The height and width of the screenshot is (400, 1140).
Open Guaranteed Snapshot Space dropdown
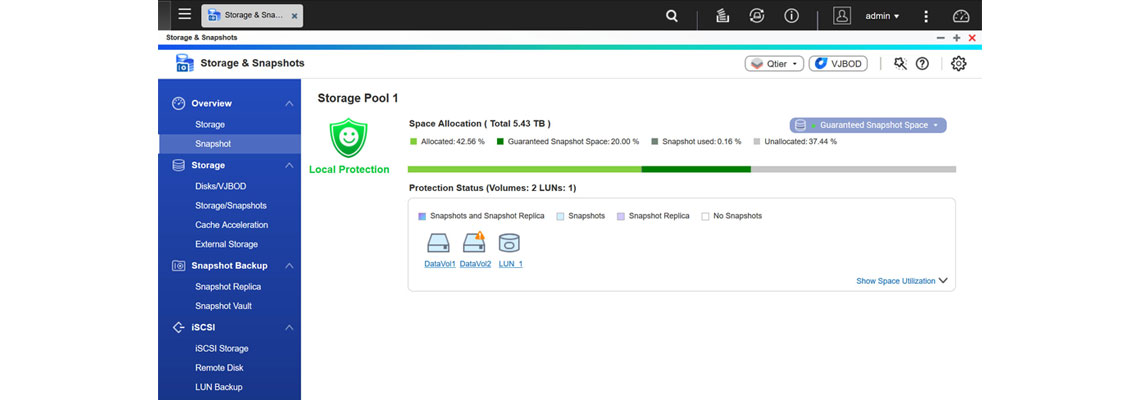coord(867,125)
